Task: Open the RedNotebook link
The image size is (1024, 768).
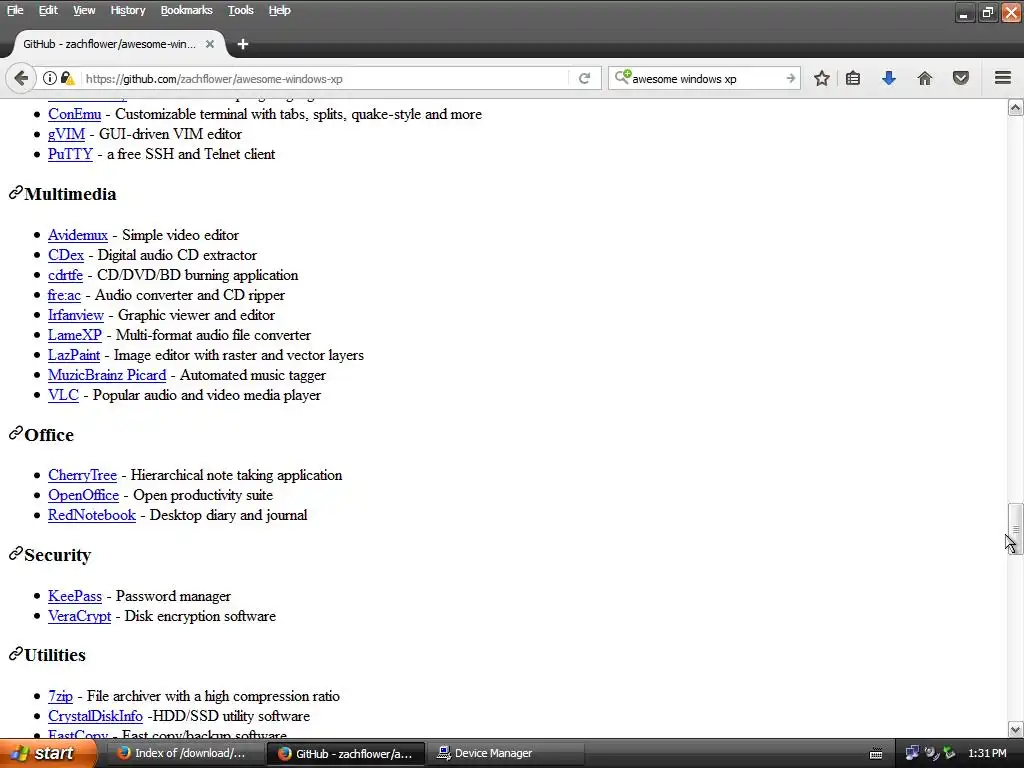Action: tap(91, 515)
